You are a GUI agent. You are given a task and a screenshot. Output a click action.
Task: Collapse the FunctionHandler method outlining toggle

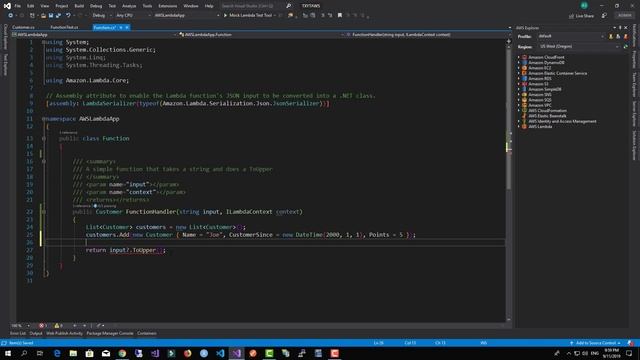click(44, 212)
